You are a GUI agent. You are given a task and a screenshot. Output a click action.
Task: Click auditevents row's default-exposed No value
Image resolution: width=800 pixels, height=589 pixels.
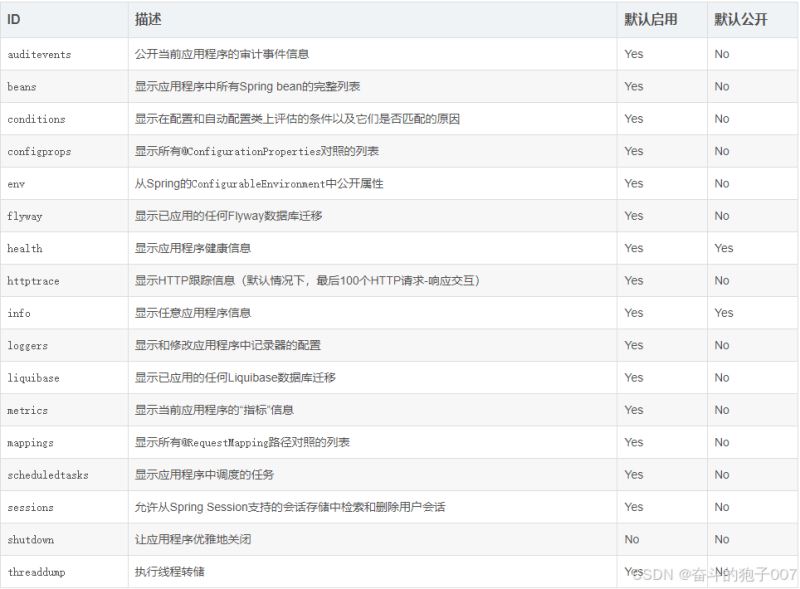point(722,54)
